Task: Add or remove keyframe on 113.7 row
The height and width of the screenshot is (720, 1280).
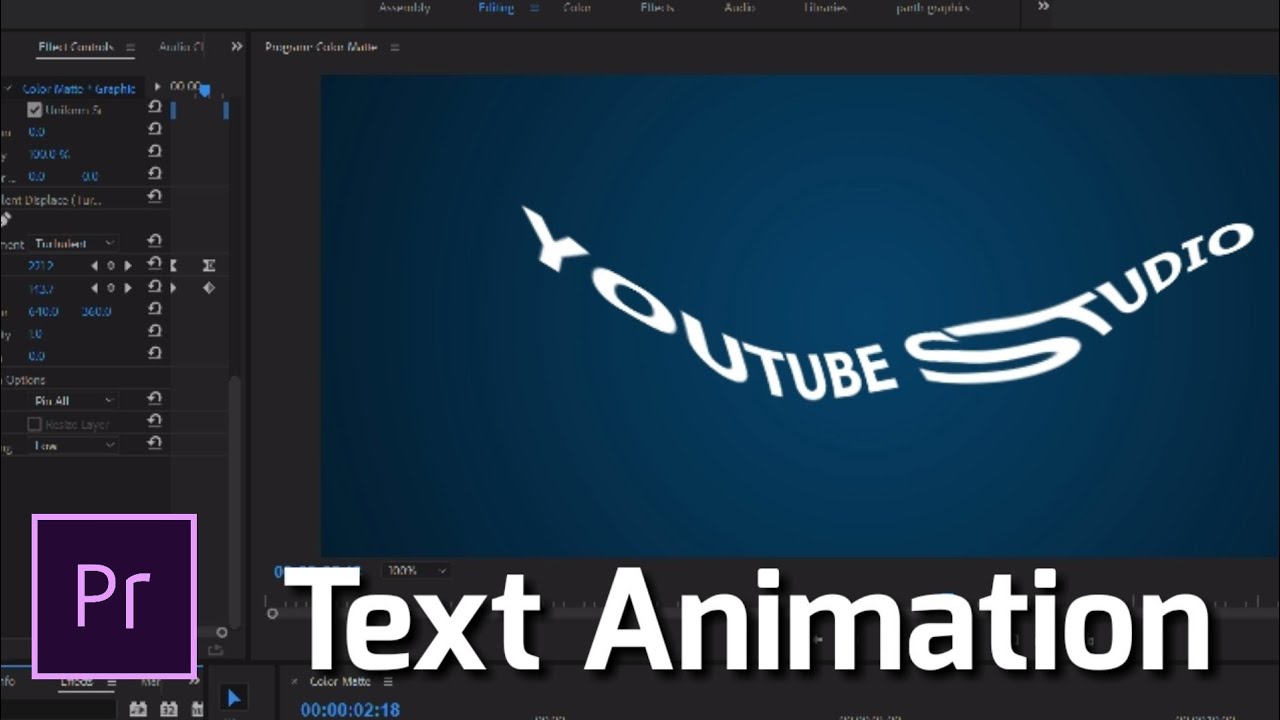Action: click(x=111, y=288)
